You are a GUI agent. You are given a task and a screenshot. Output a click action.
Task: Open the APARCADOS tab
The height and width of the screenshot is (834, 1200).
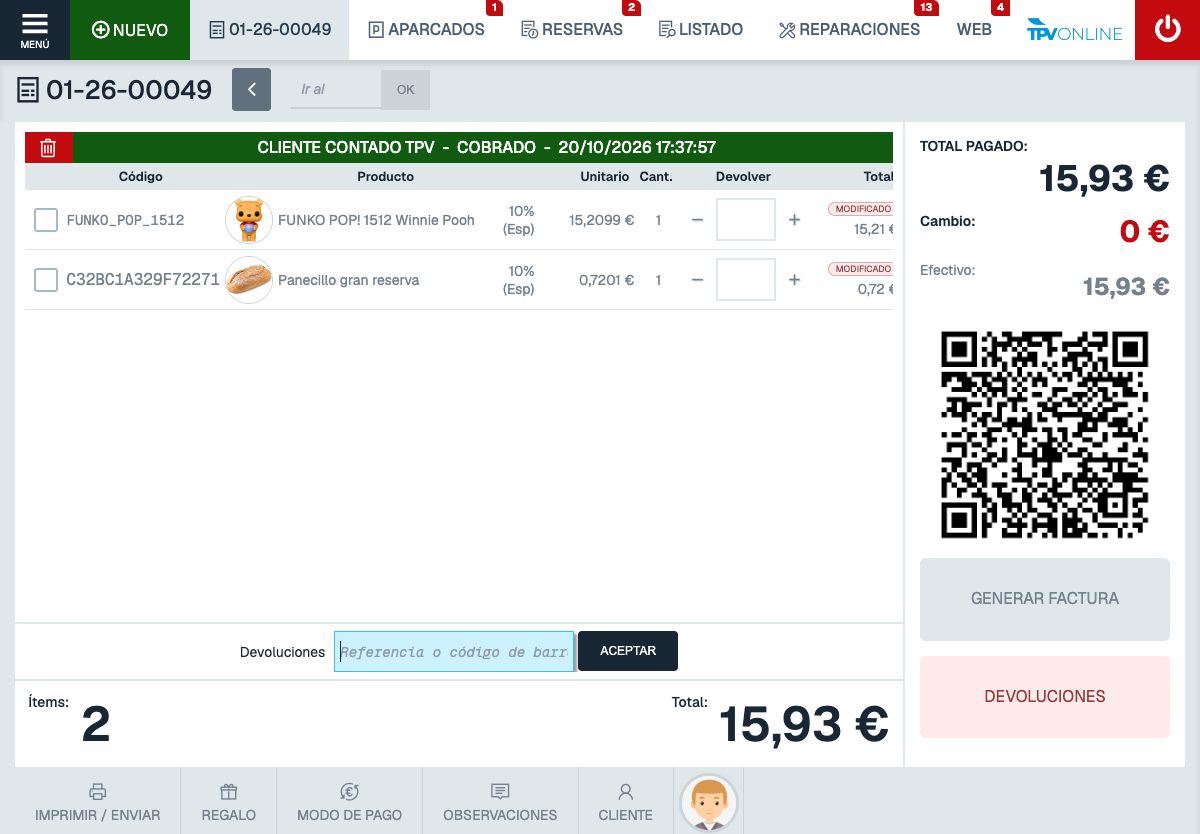[427, 30]
